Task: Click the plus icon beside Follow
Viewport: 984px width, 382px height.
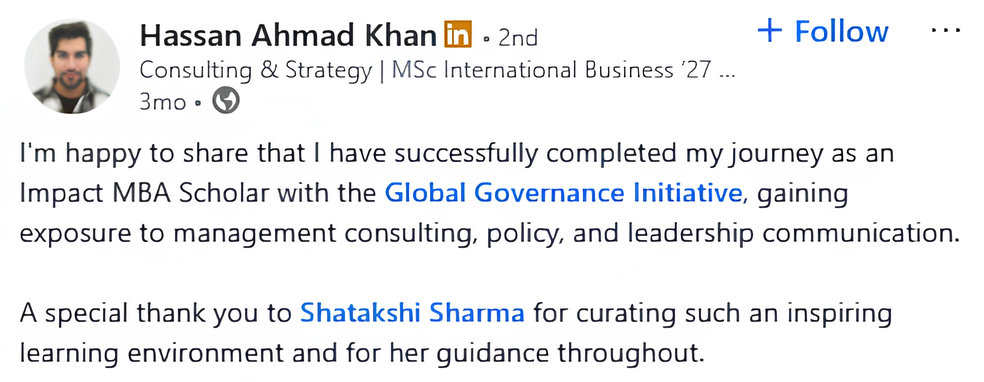Action: [770, 31]
